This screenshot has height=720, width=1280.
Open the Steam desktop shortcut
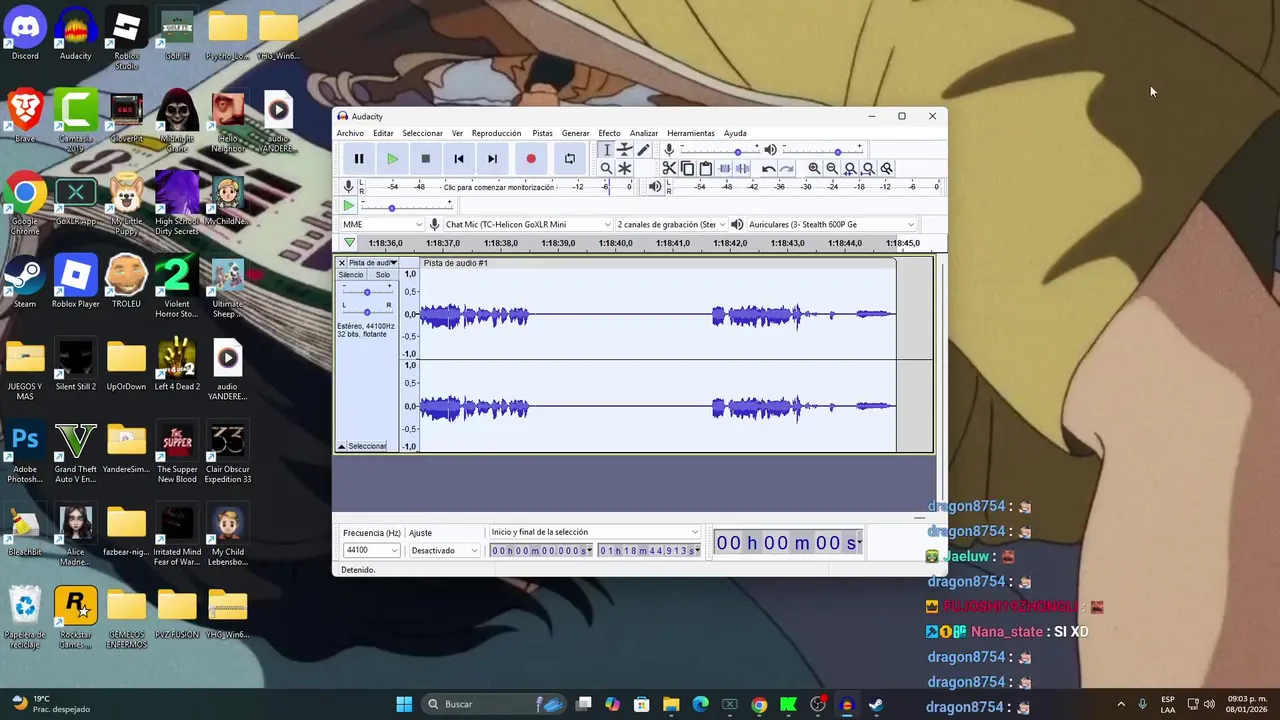click(25, 282)
